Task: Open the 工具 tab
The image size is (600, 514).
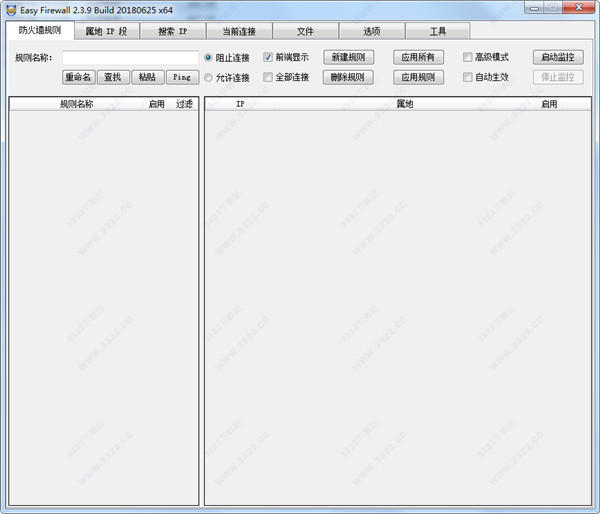Action: pos(438,31)
